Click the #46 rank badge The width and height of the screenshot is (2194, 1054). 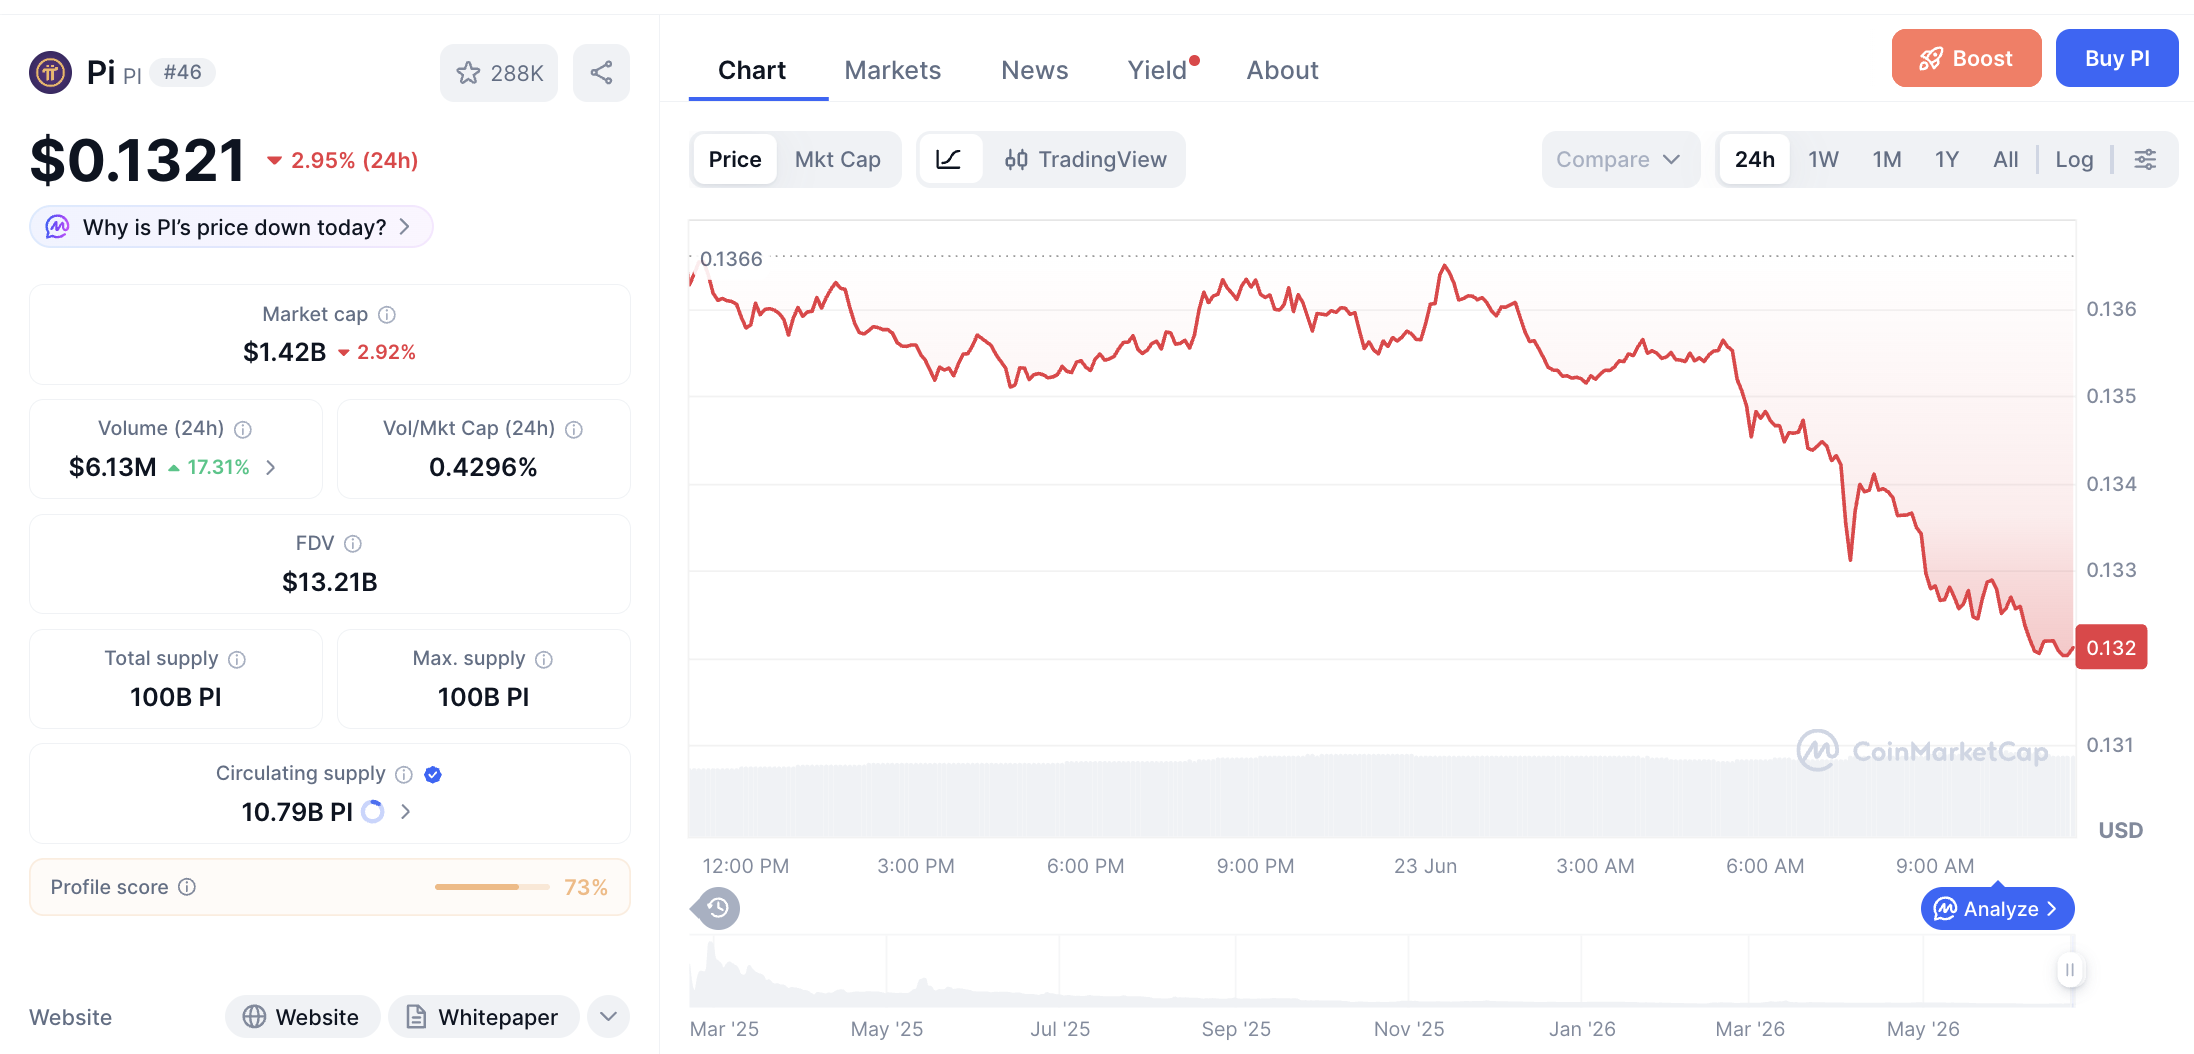[x=182, y=72]
